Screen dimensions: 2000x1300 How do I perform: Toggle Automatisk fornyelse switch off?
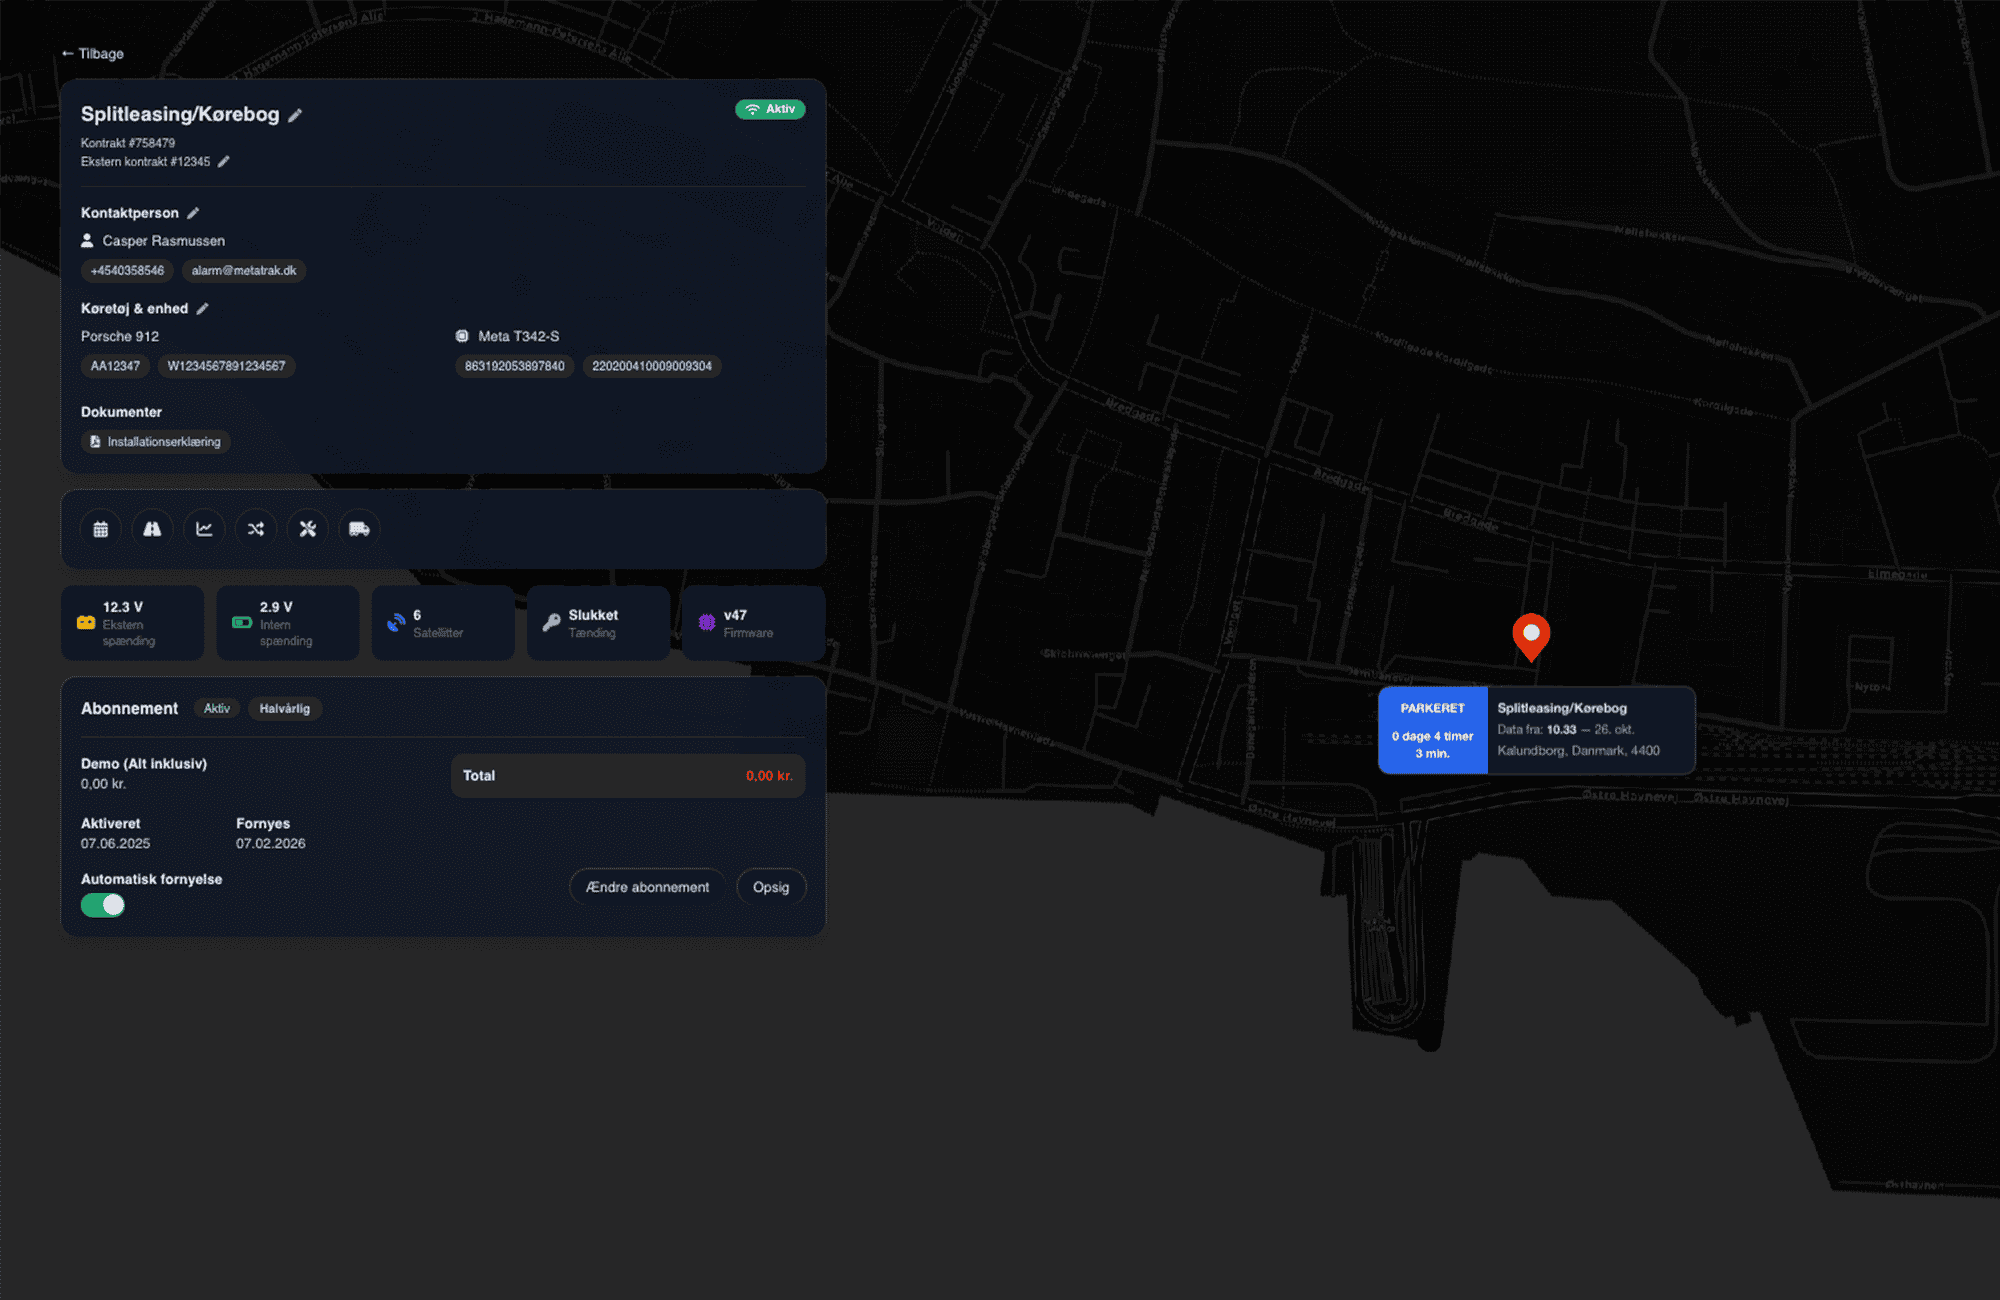pos(103,905)
